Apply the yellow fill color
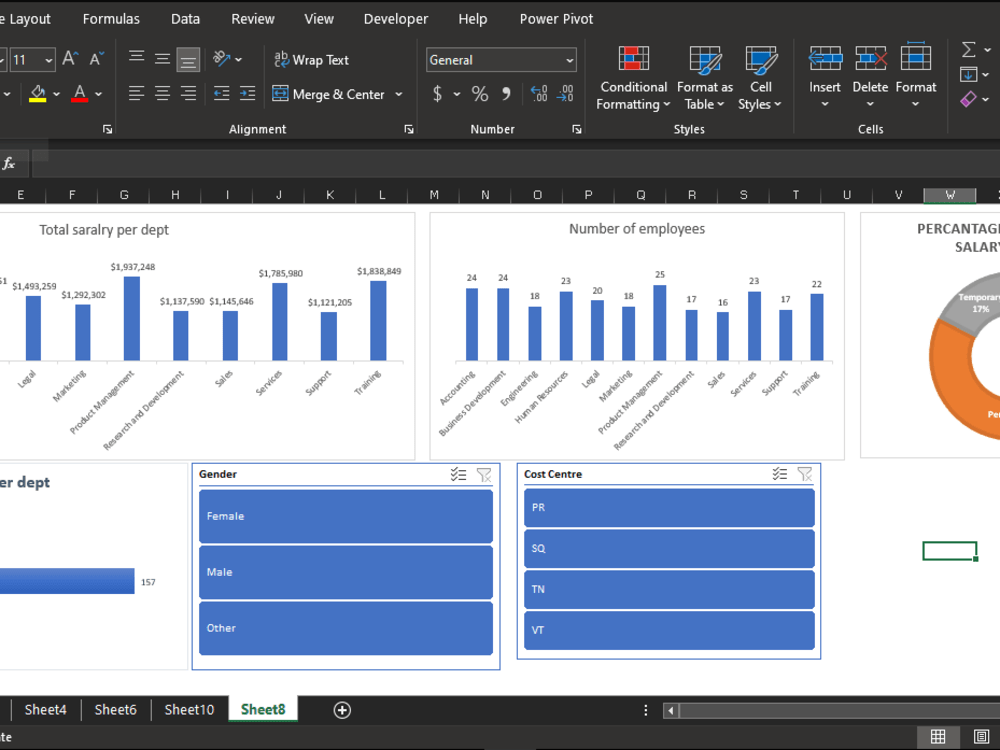The image size is (1000, 750). tap(38, 94)
